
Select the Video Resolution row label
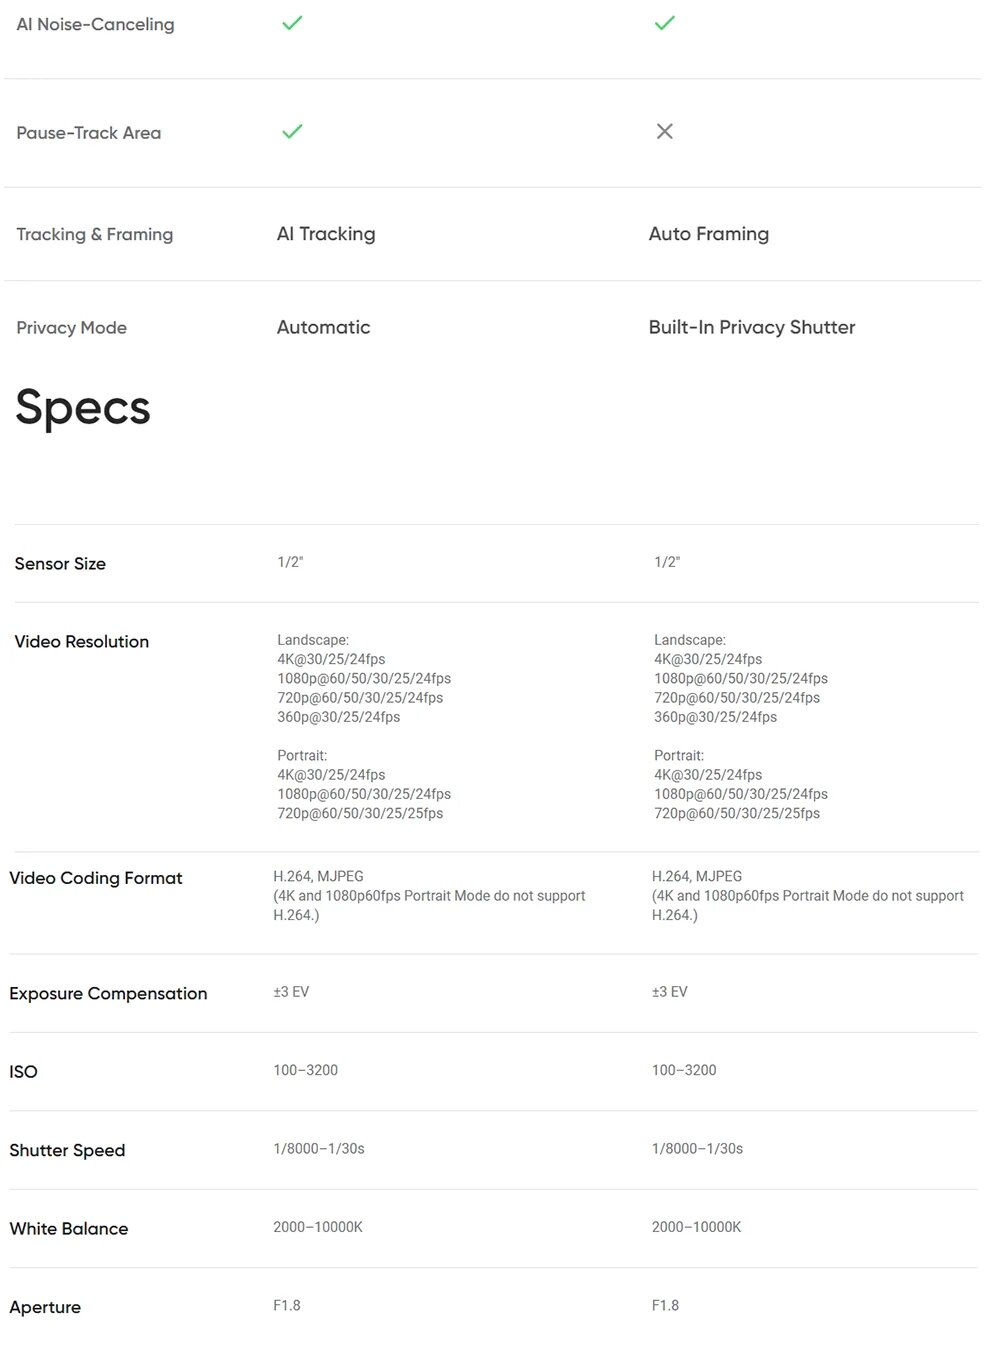[82, 642]
